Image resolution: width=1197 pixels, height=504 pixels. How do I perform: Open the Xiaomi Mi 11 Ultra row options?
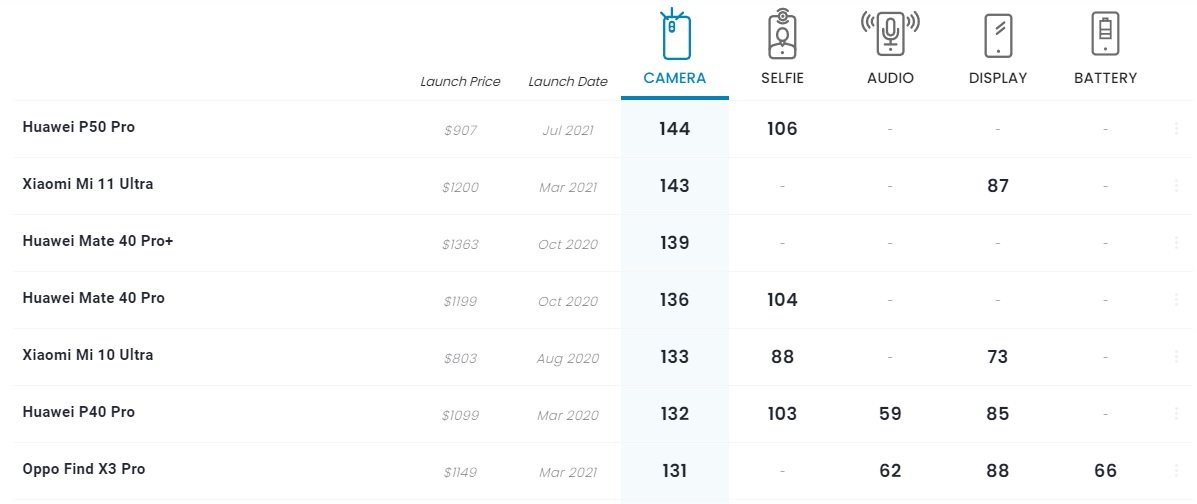click(1176, 186)
